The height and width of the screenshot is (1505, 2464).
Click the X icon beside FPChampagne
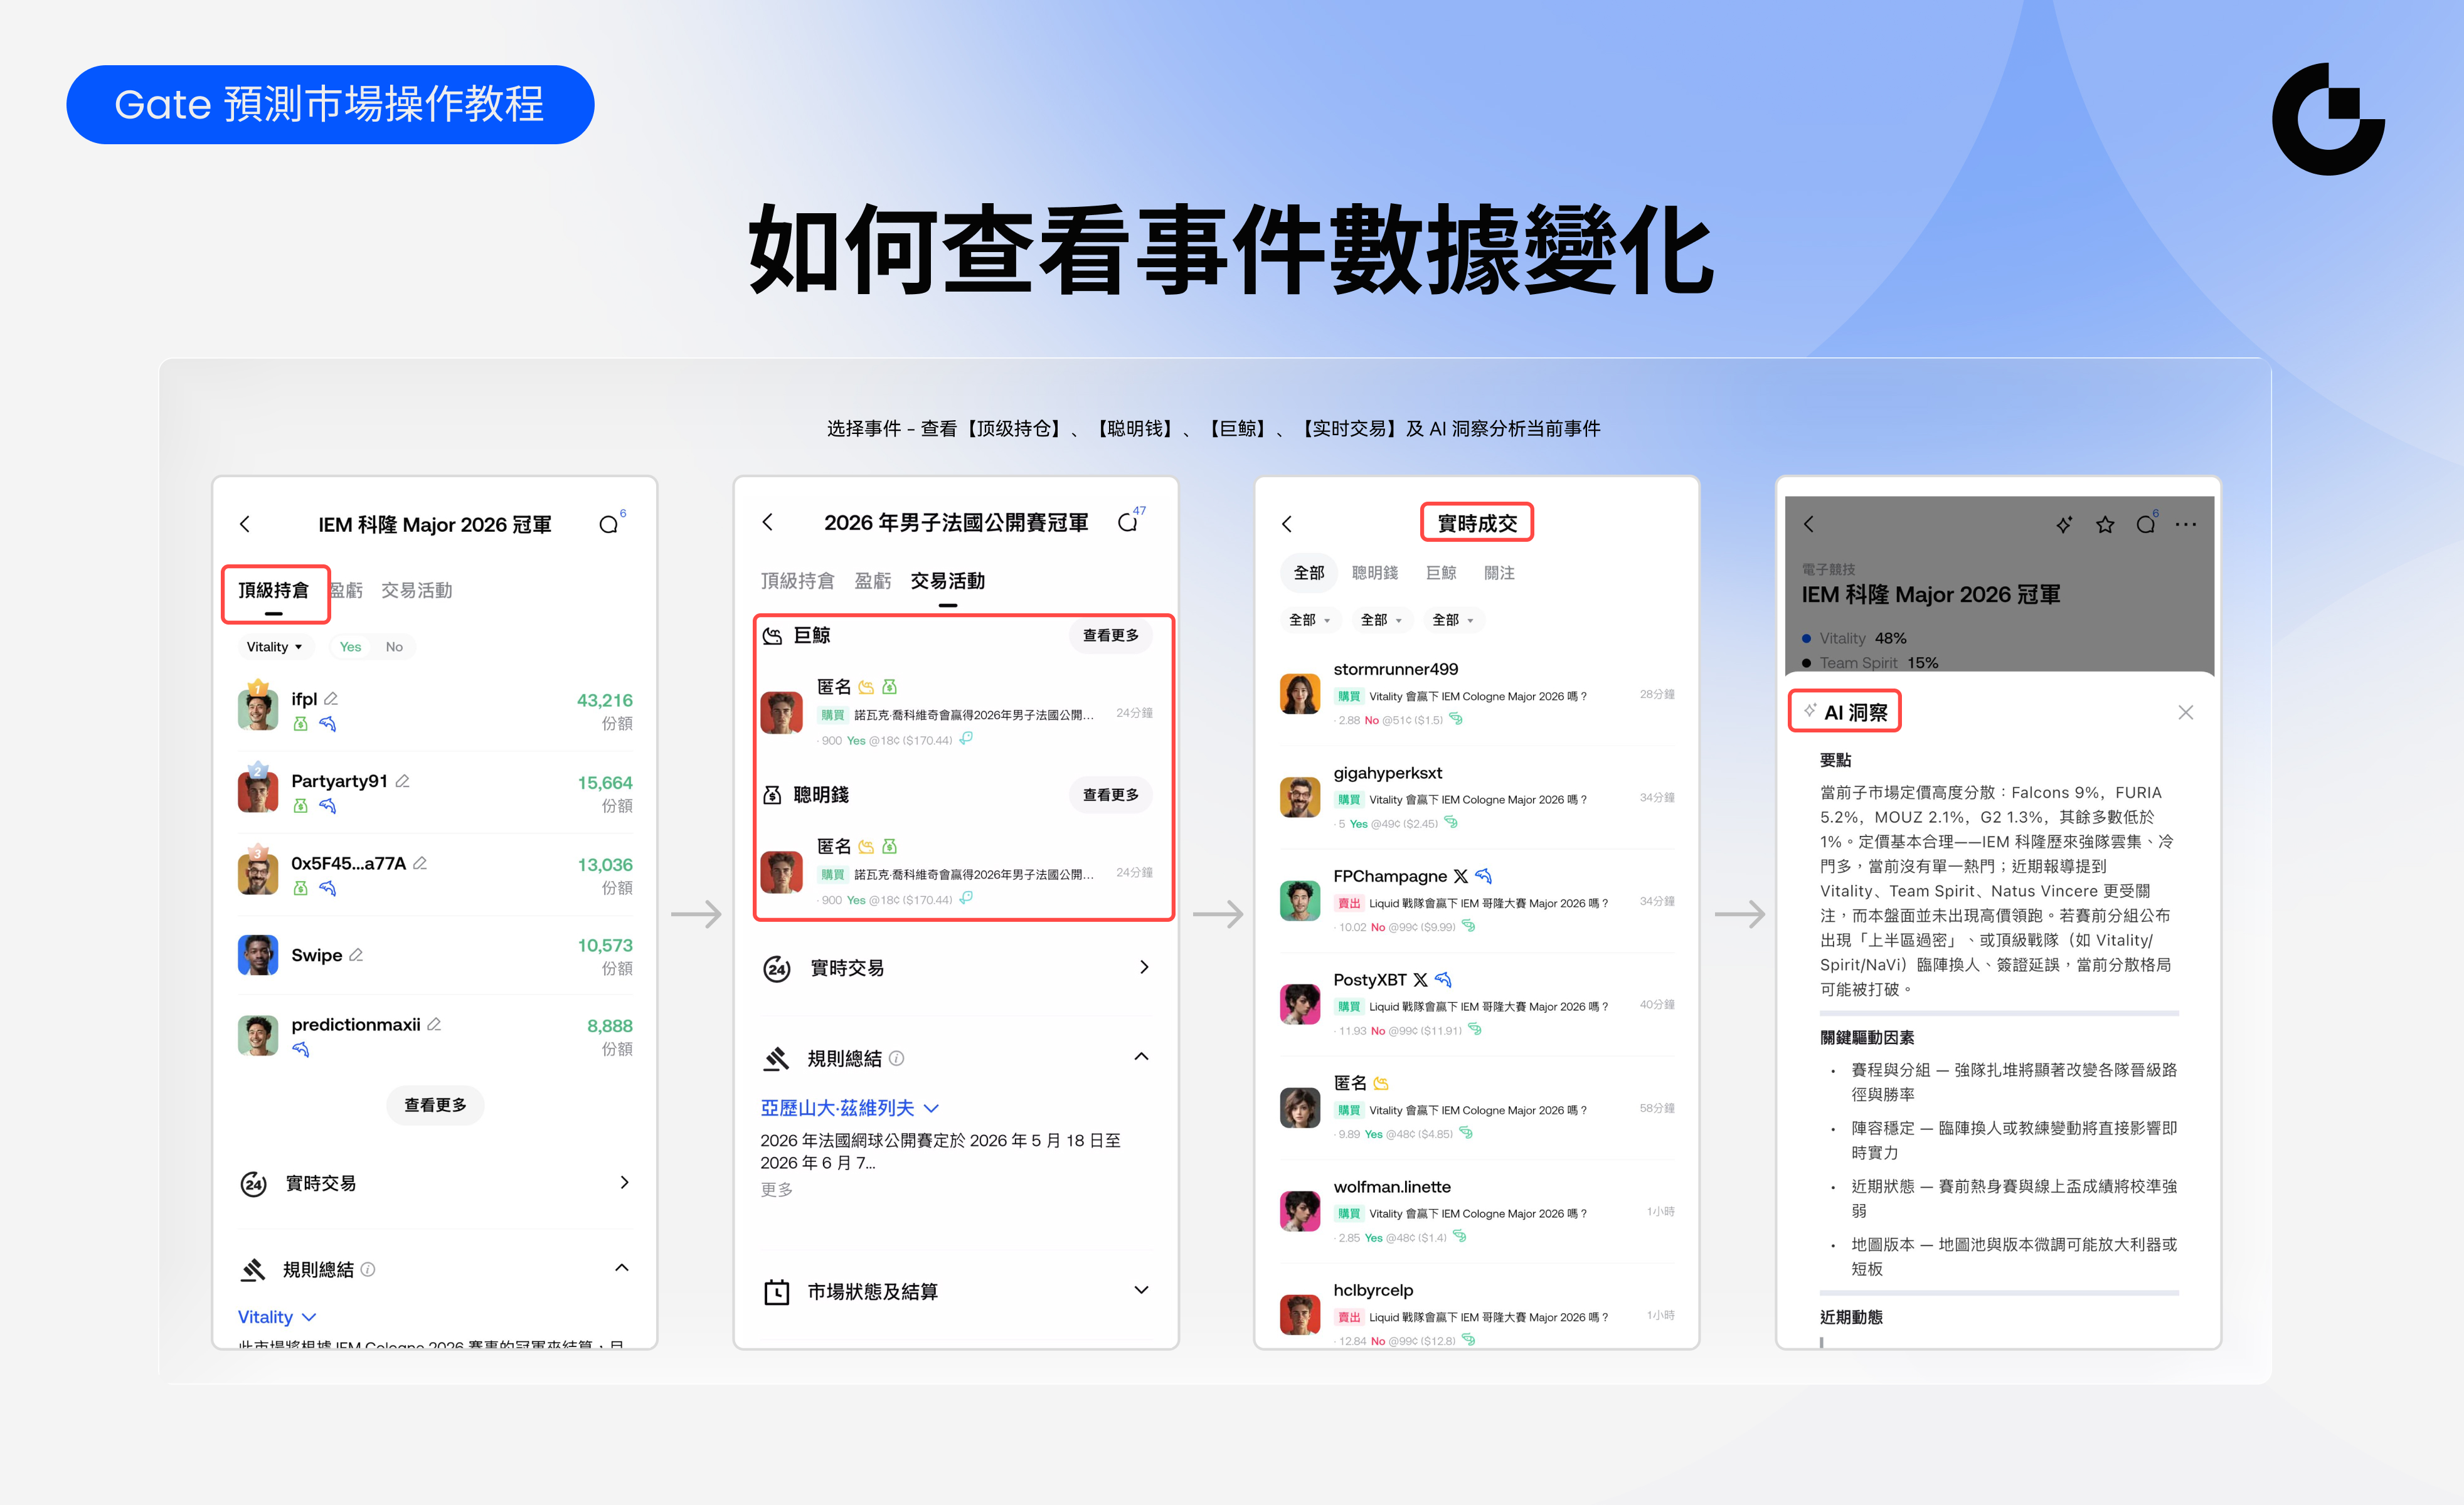1461,876
